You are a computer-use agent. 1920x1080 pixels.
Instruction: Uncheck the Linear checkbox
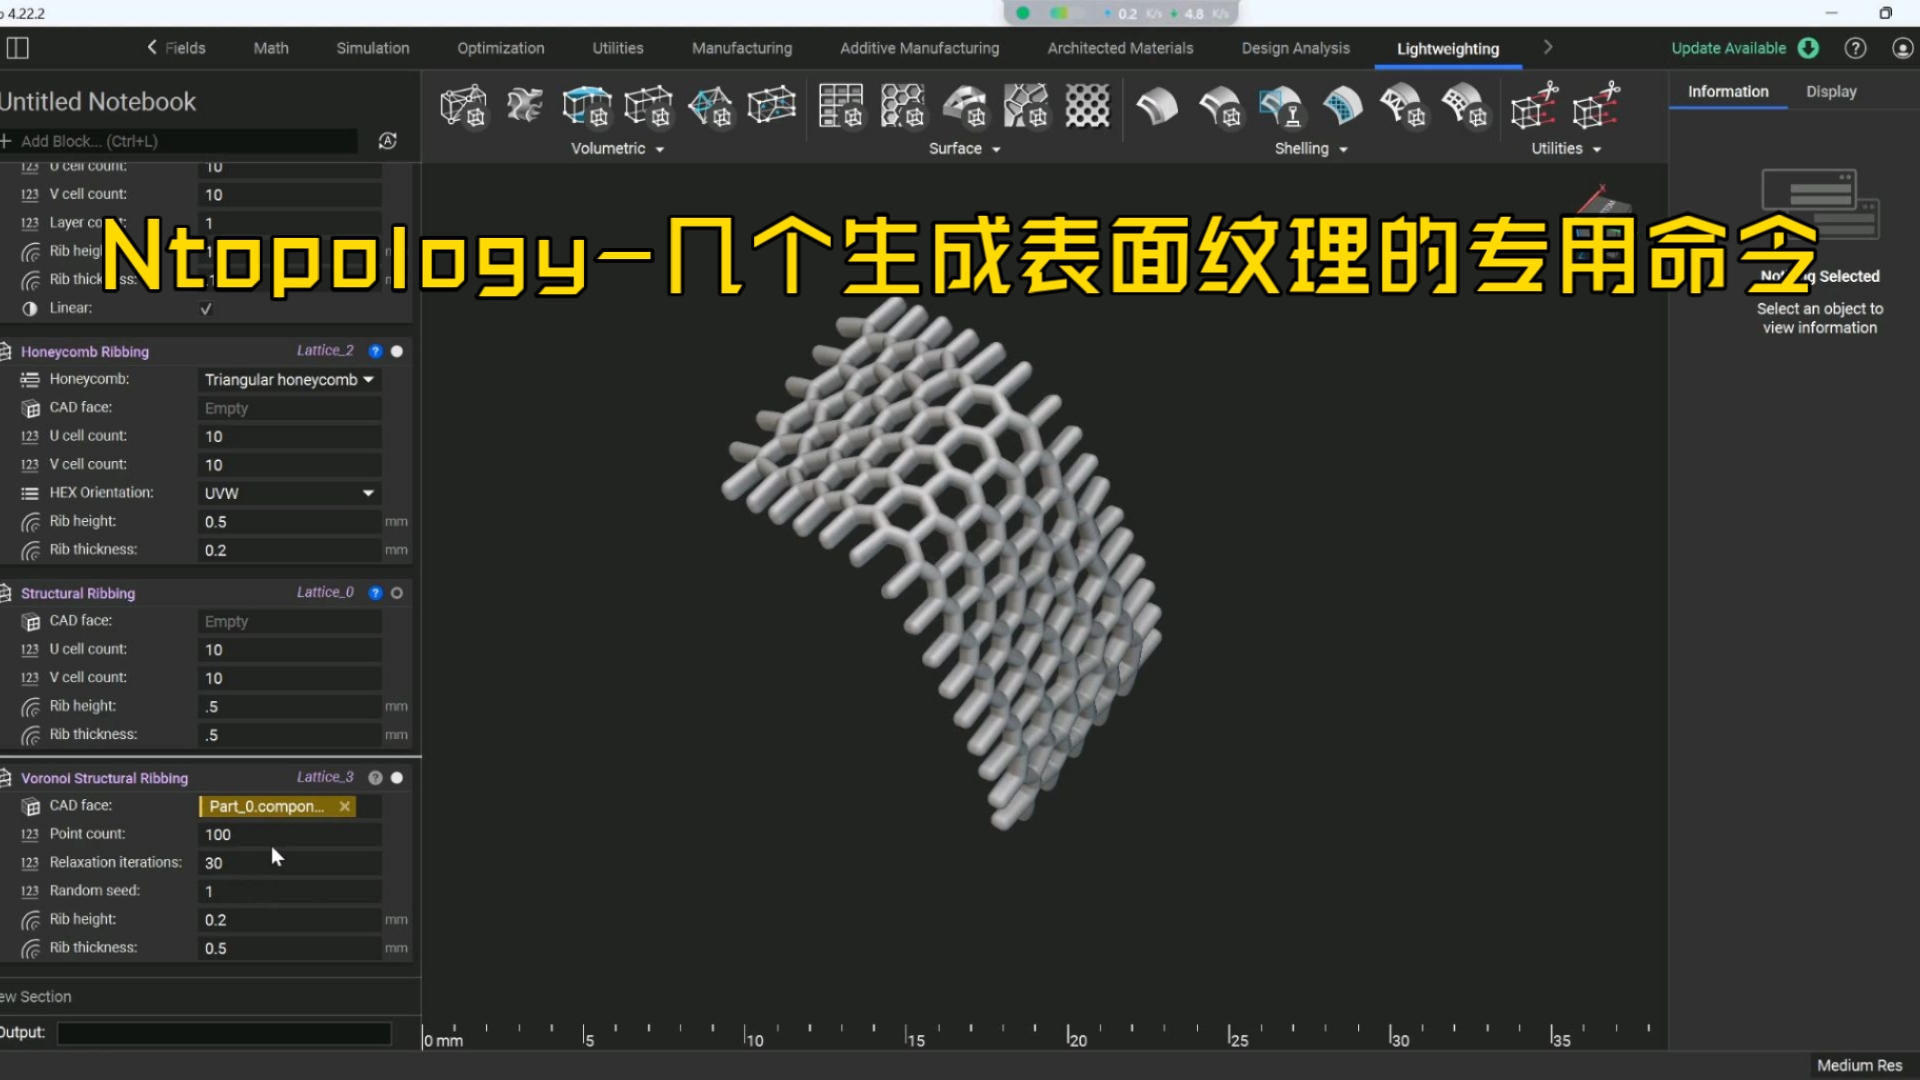[x=206, y=308]
